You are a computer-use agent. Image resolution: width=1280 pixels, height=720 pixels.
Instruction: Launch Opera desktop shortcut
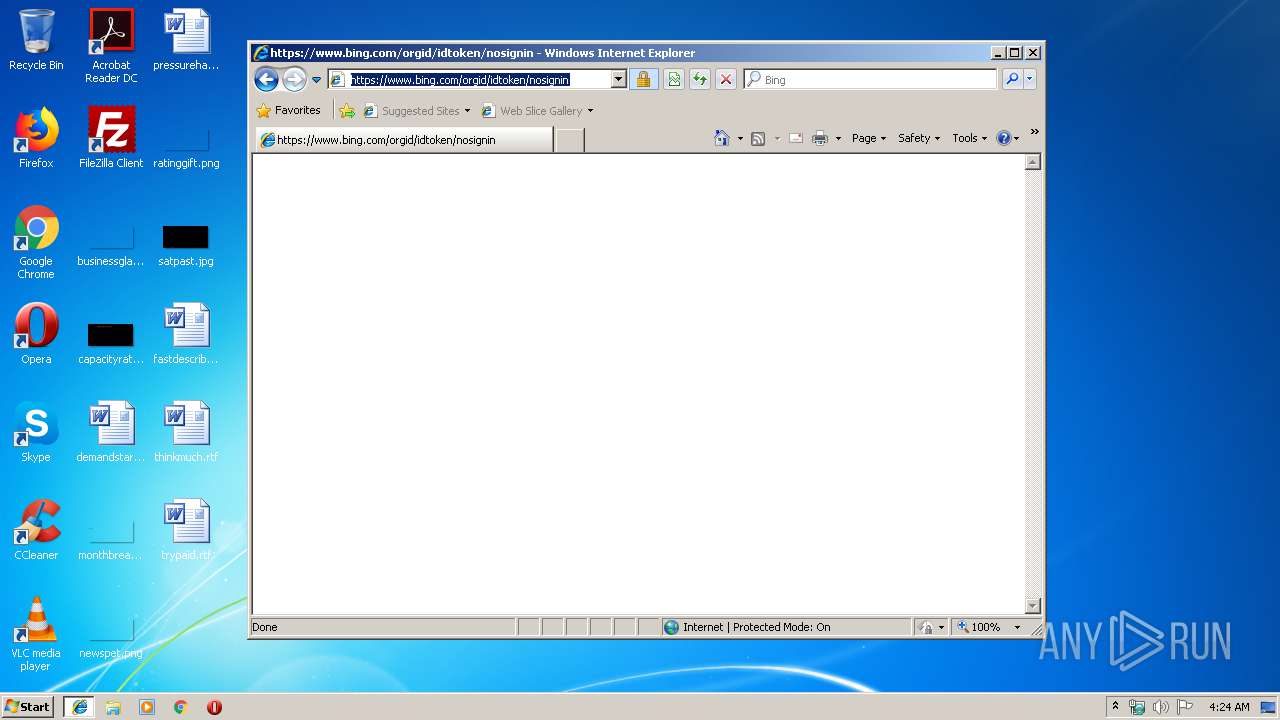[36, 334]
